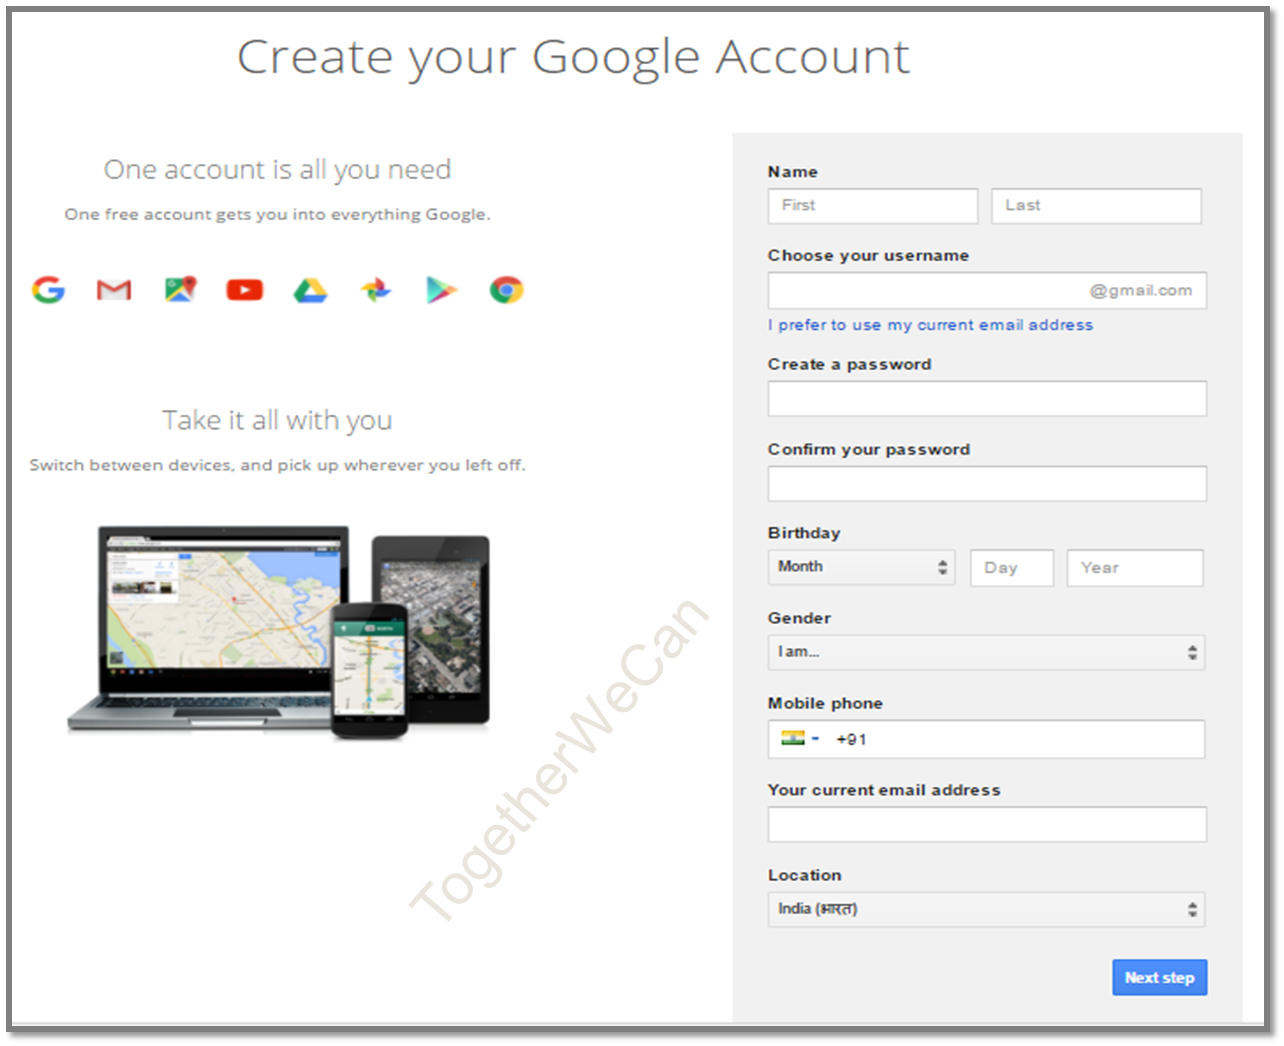1284x1046 pixels.
Task: Click the 'Name' label
Action: 793,172
